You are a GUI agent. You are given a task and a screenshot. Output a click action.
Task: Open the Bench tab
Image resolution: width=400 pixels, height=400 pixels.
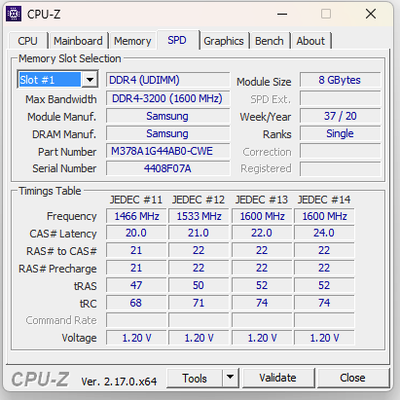coord(269,41)
